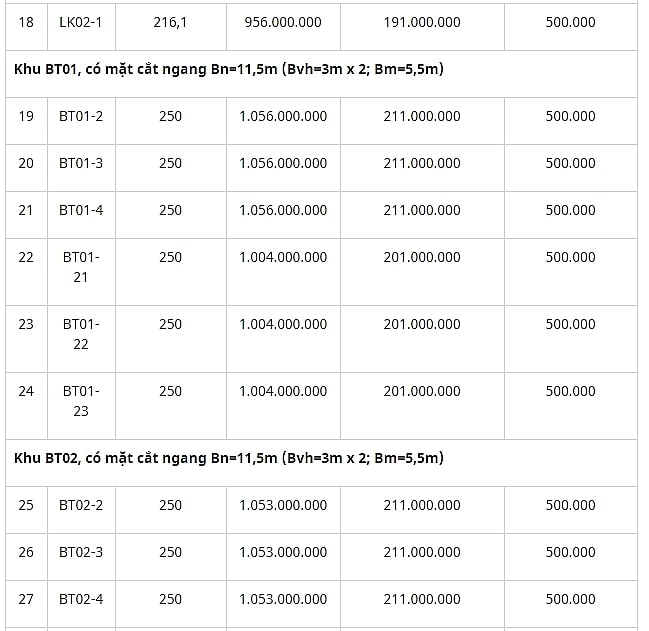This screenshot has width=649, height=631.
Task: Select lot code BT01-22
Action: pos(81,334)
